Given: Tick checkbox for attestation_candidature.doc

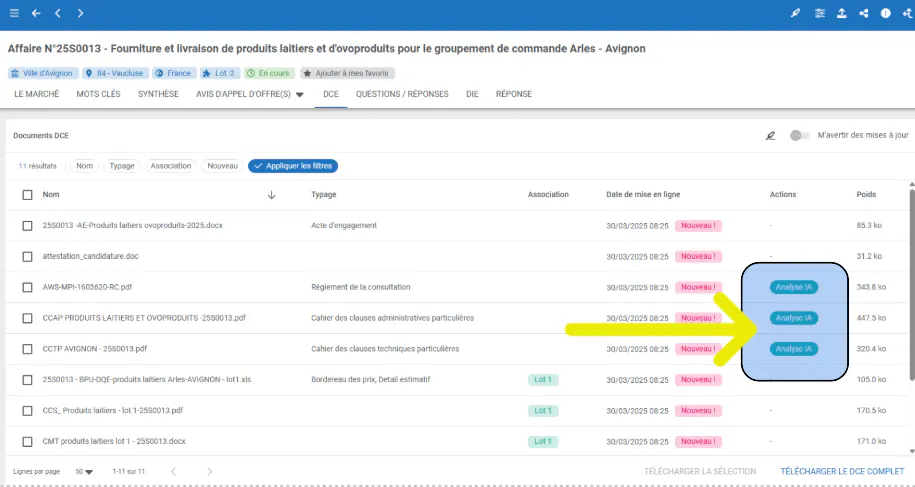Looking at the screenshot, I should click(28, 256).
